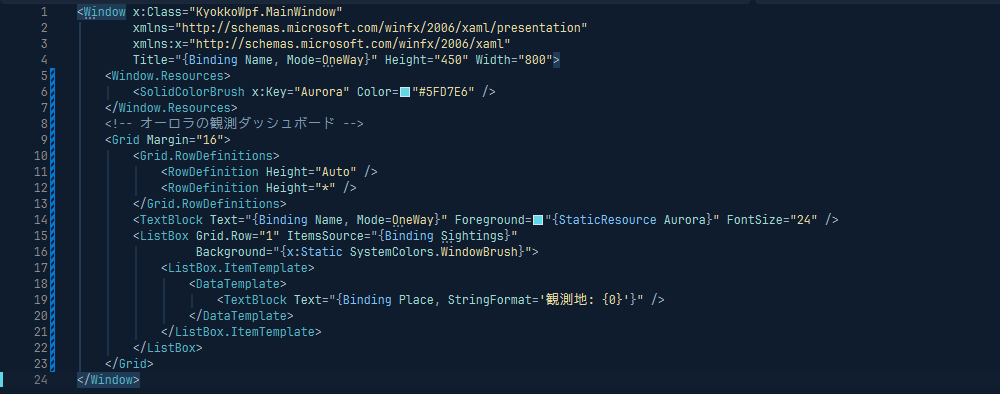Click the ListBox Grid.Row="1" tag
The image size is (1000, 394).
coord(206,236)
